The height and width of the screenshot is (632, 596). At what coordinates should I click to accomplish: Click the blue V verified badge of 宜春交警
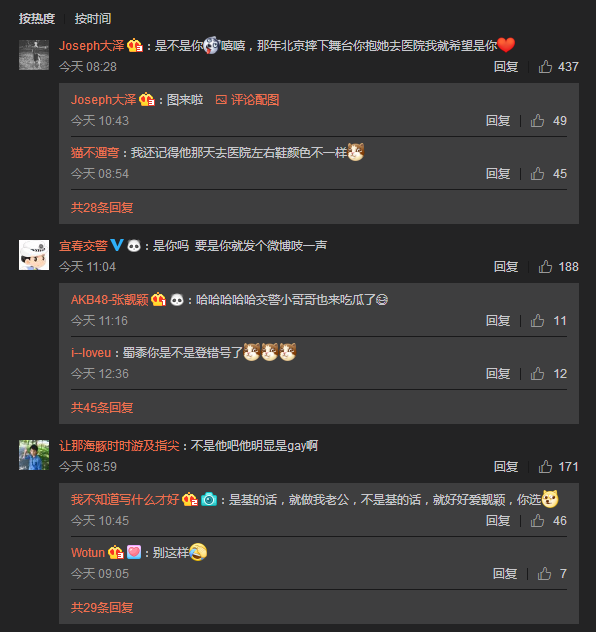click(116, 245)
